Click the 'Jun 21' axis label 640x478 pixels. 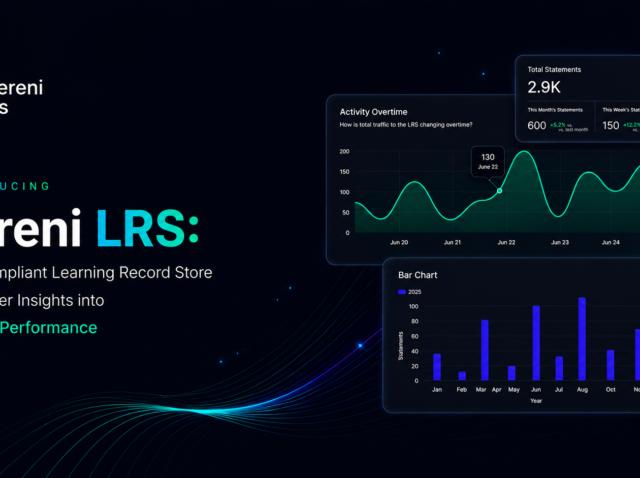click(452, 242)
